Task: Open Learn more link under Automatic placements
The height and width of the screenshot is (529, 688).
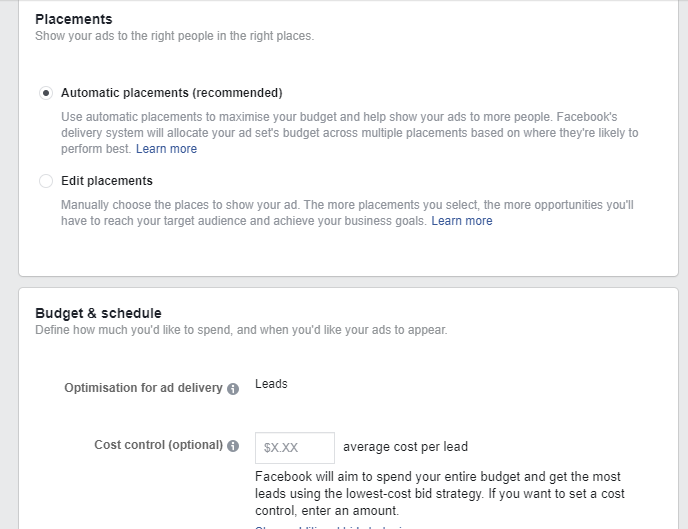Action: pos(166,149)
